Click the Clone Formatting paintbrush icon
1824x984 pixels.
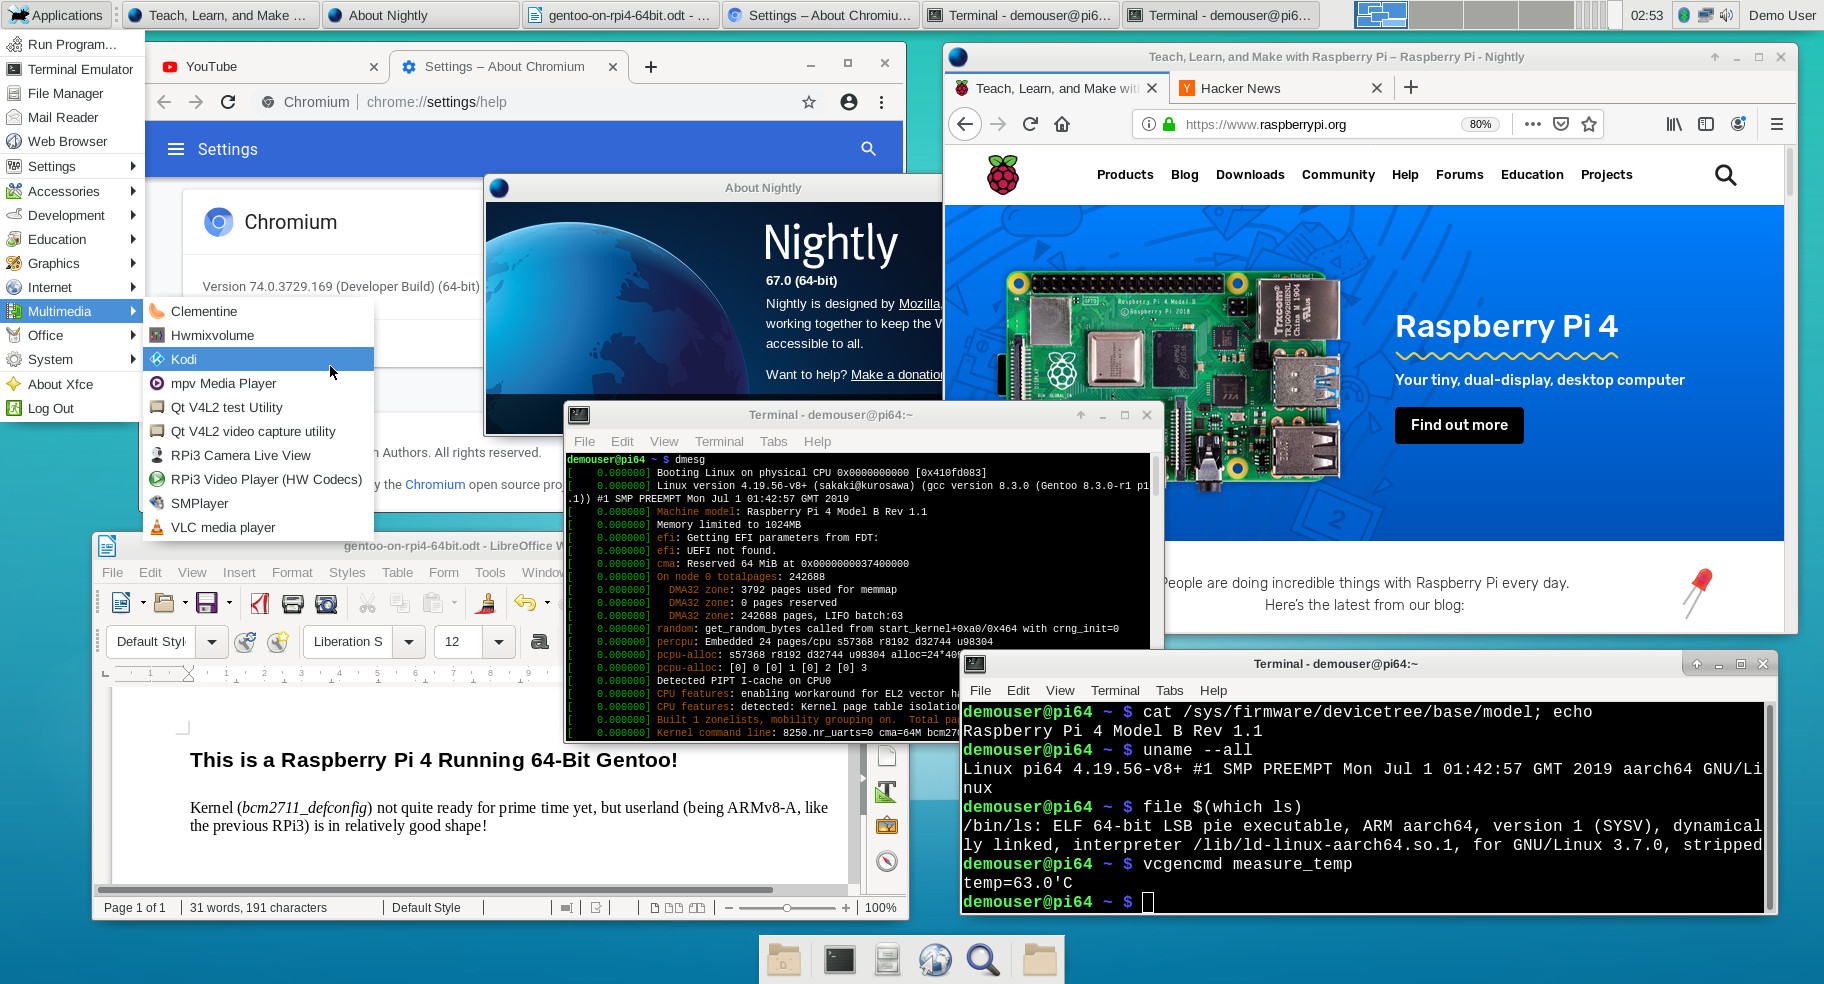click(x=486, y=602)
